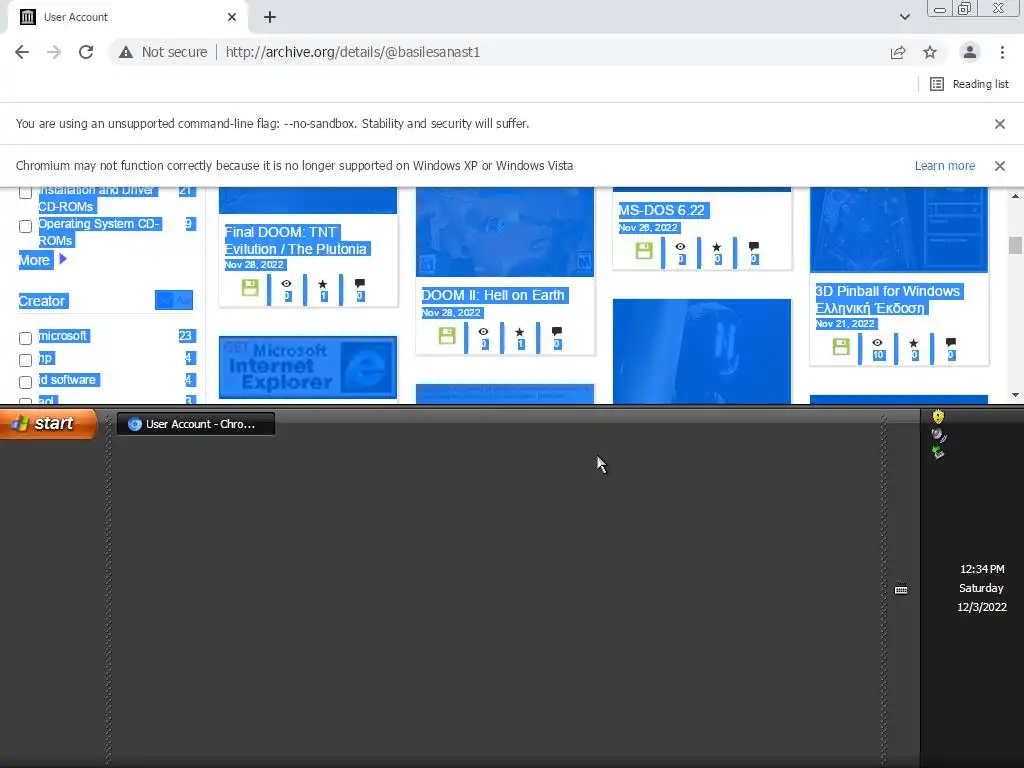
Task: Open MS-DOS 6.22 item
Action: (662, 210)
